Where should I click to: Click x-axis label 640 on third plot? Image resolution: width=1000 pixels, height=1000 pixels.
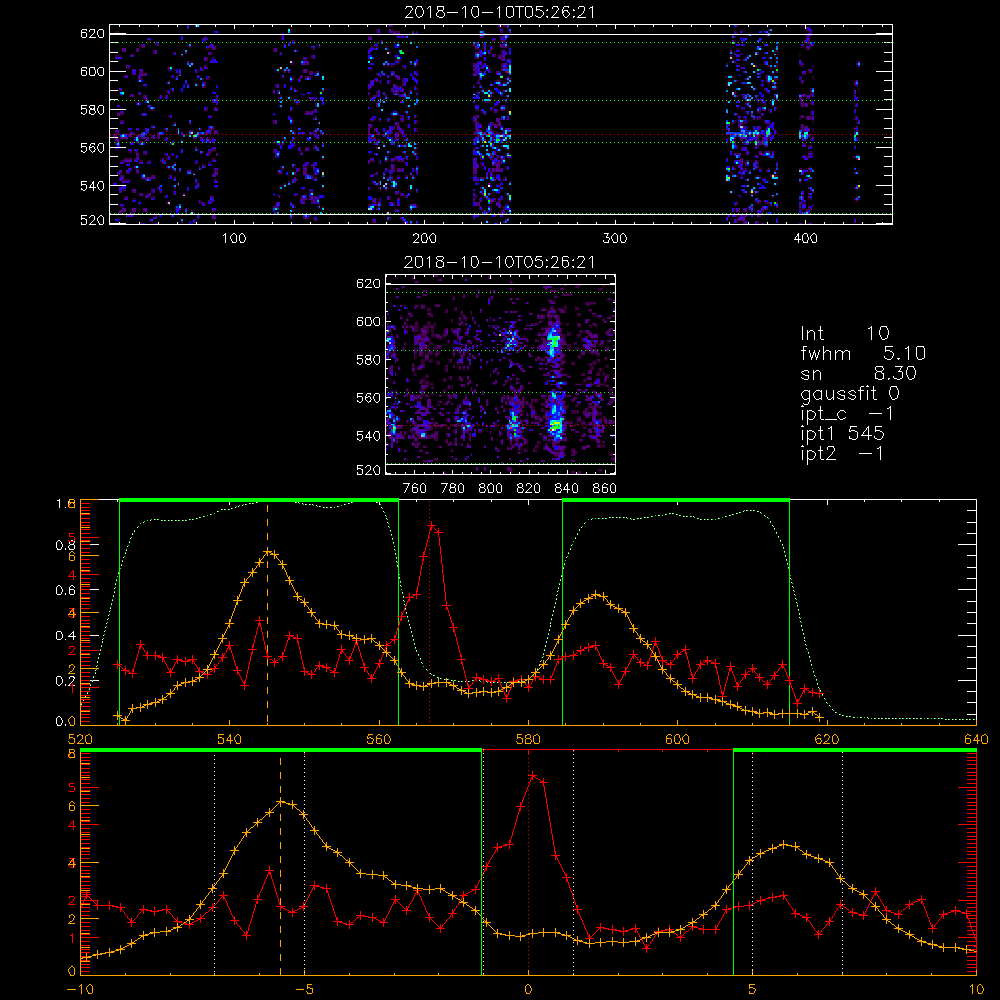click(976, 739)
